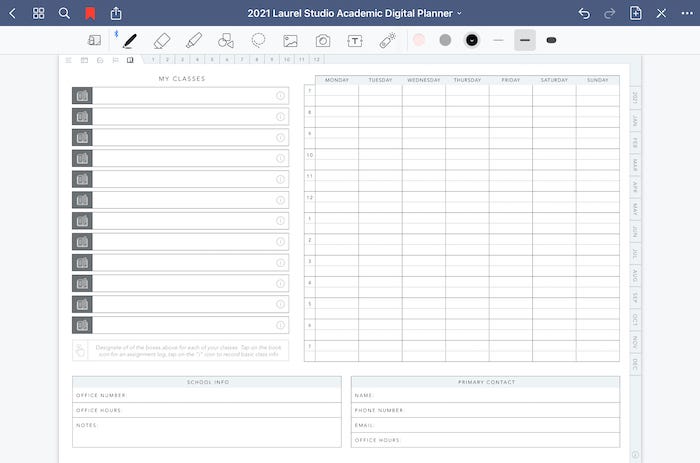Image resolution: width=700 pixels, height=463 pixels.
Task: Open the zoom window tool
Action: pyautogui.click(x=94, y=41)
